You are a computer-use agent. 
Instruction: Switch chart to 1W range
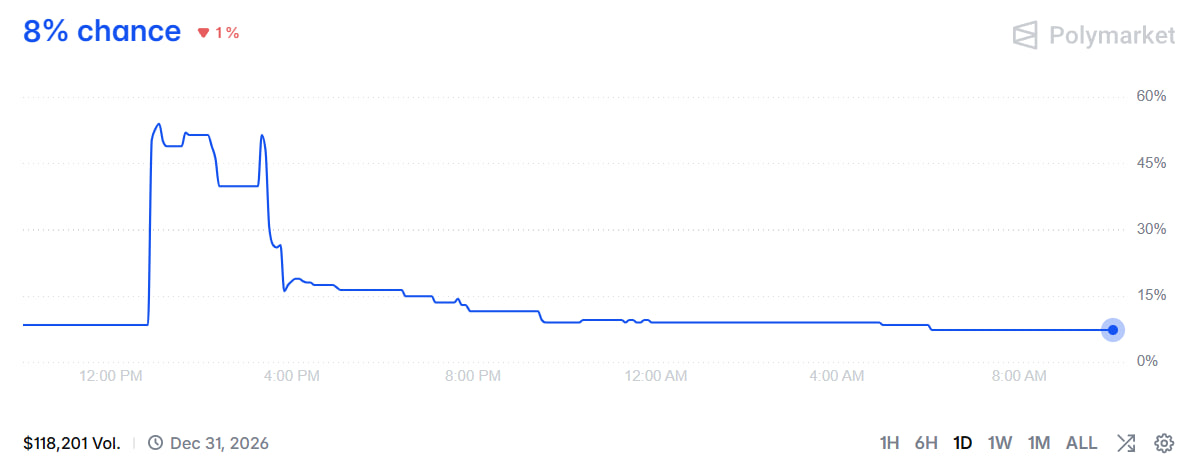click(999, 443)
